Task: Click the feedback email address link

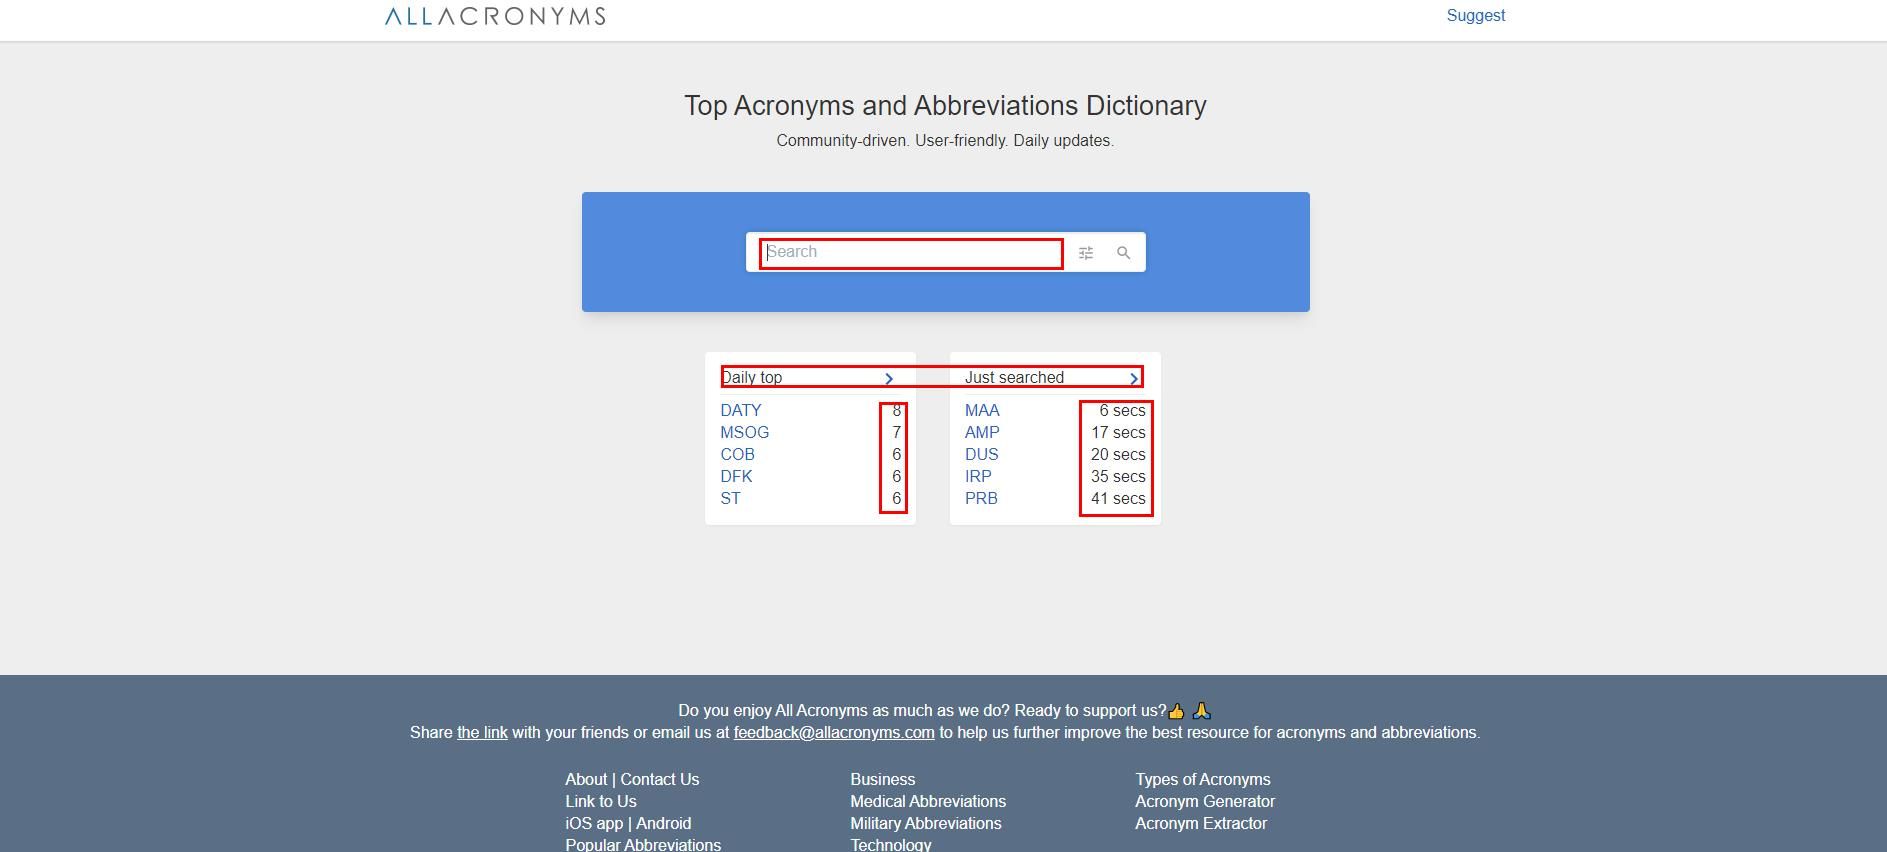Action: [834, 733]
